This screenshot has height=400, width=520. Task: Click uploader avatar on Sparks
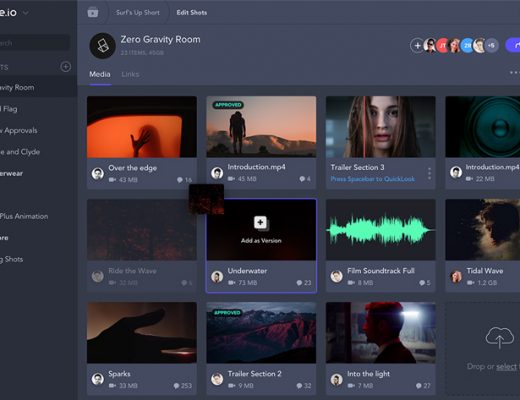[98, 379]
